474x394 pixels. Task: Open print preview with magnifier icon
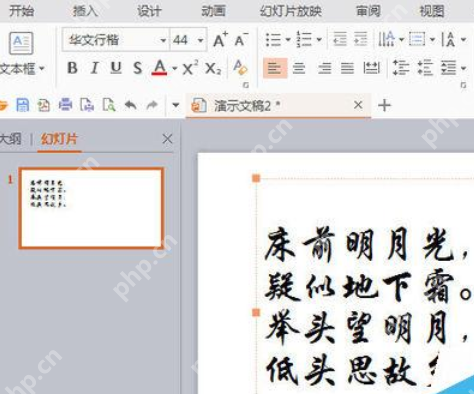tap(109, 105)
